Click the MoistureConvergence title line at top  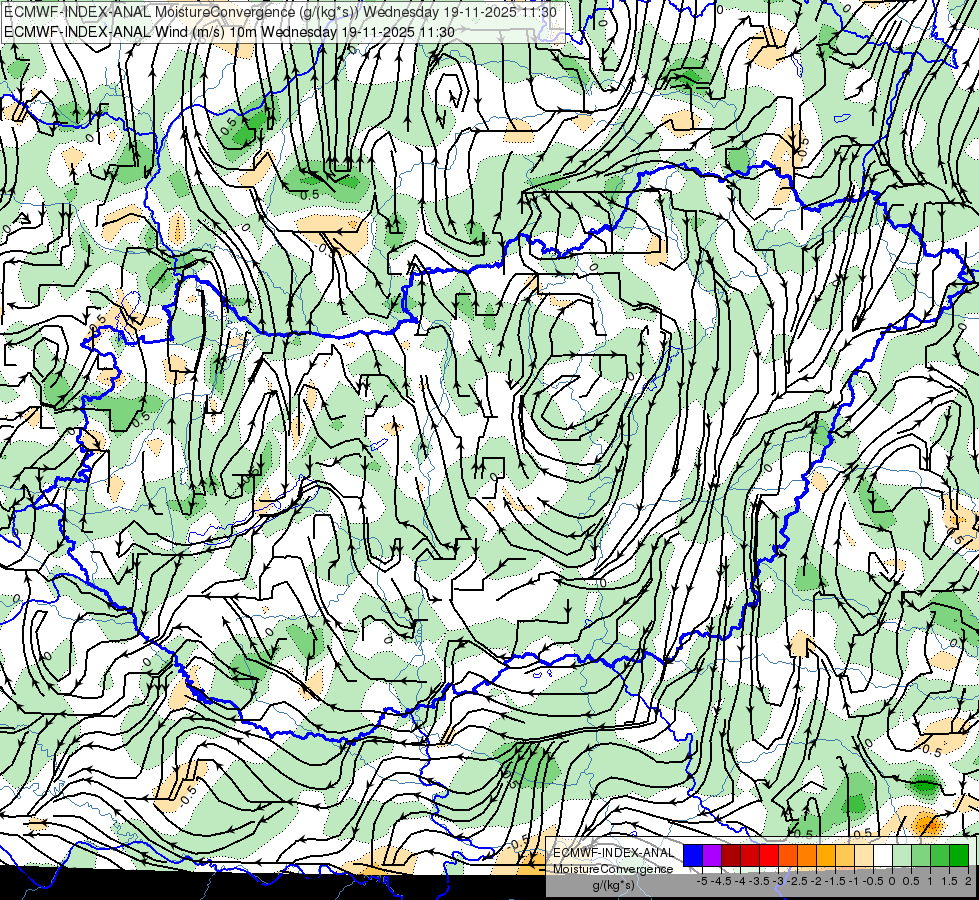click(x=280, y=12)
